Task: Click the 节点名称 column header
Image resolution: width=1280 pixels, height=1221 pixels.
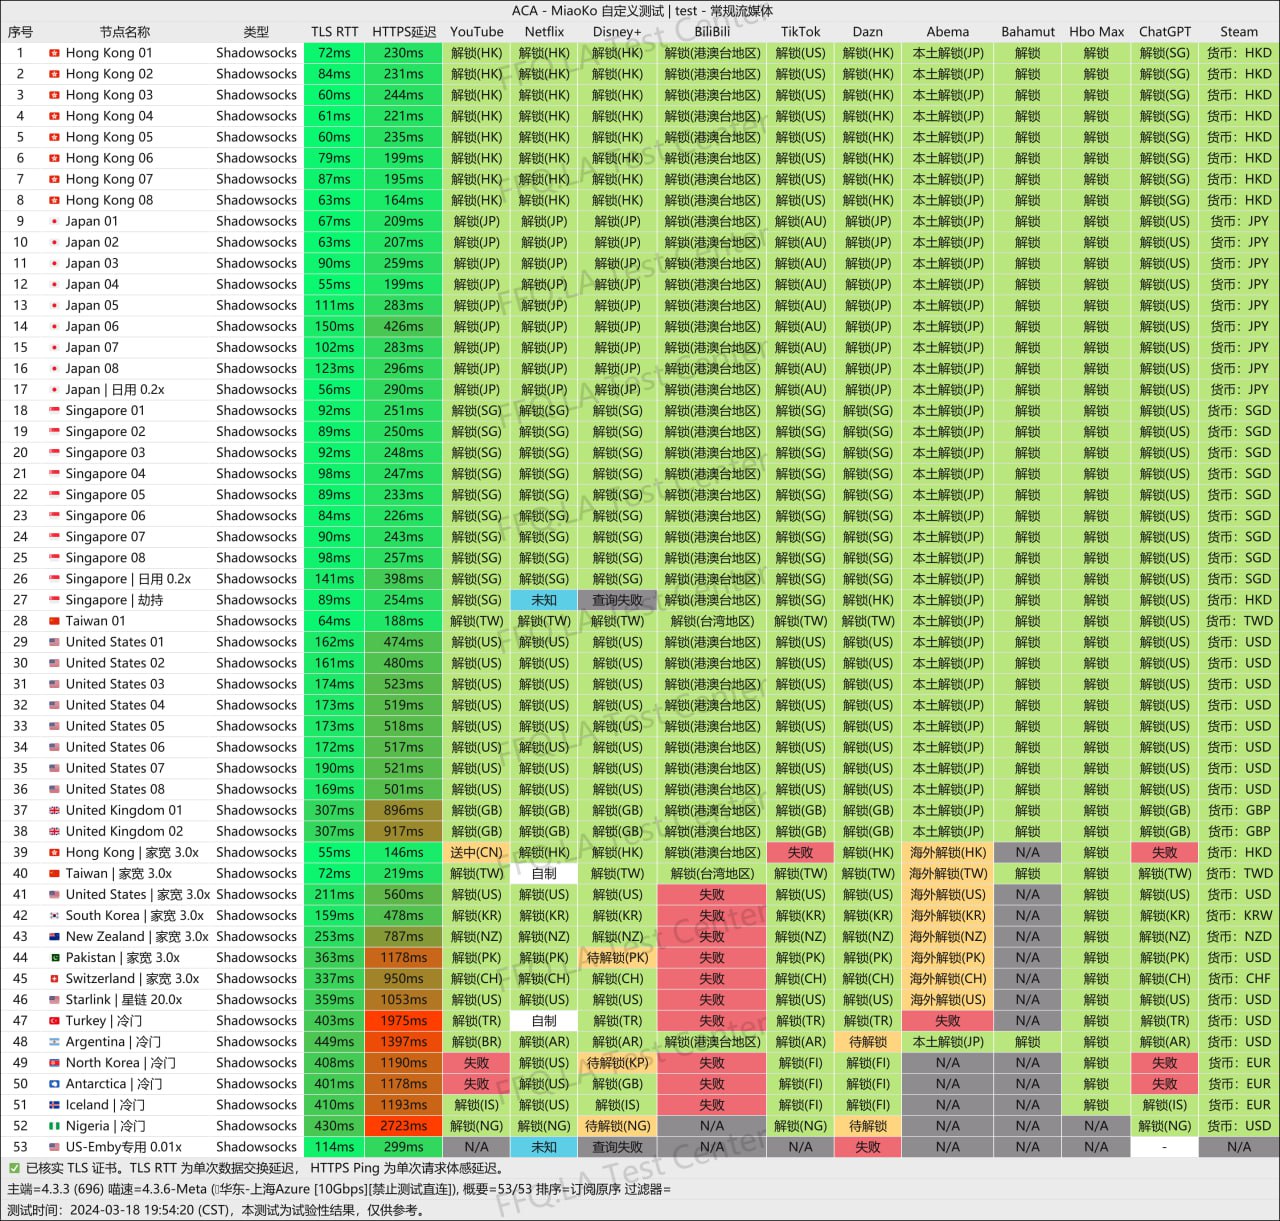Action: point(125,32)
